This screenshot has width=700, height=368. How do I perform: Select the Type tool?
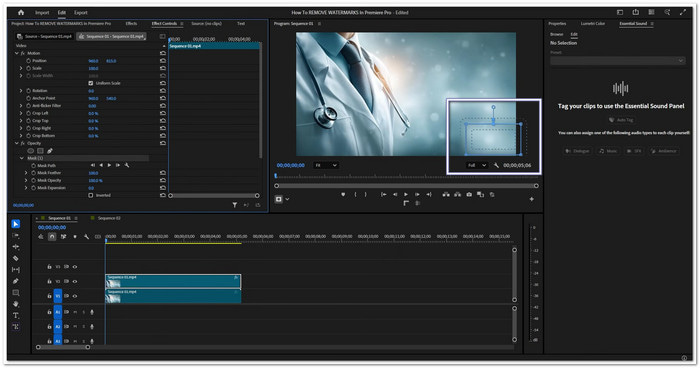tap(16, 315)
